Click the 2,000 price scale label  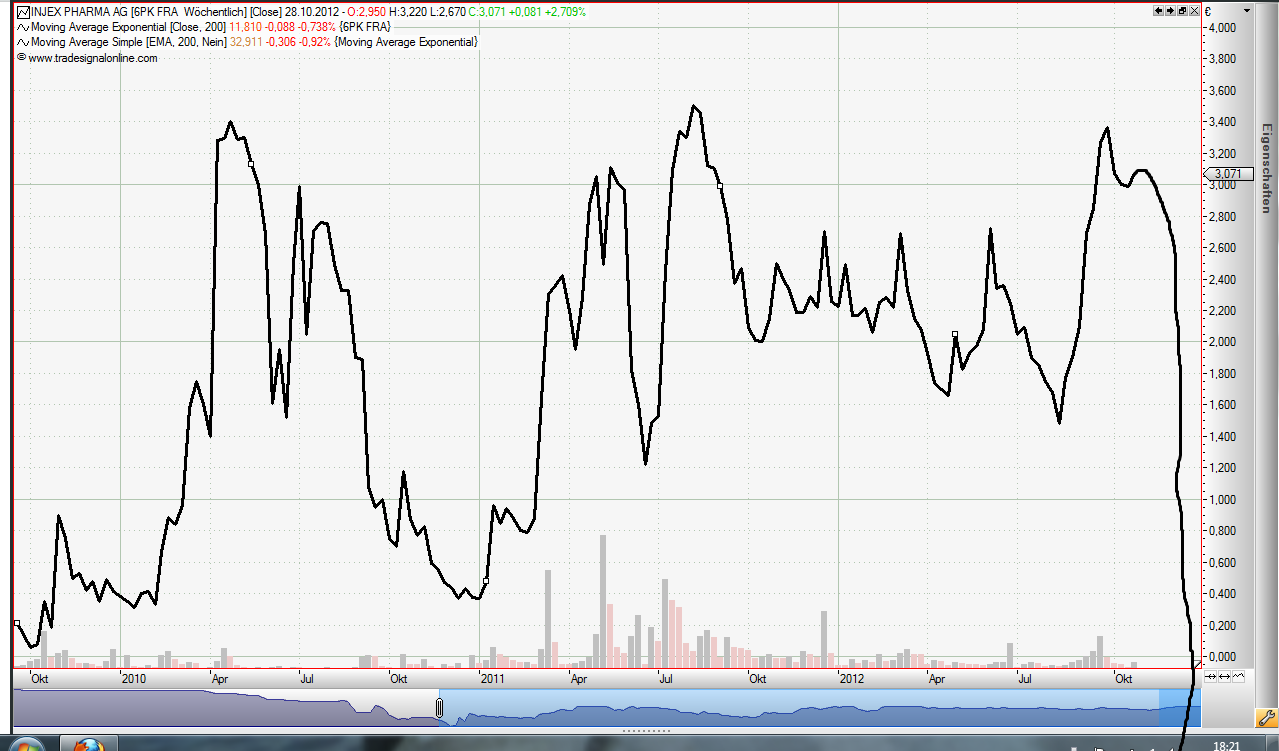1224,342
